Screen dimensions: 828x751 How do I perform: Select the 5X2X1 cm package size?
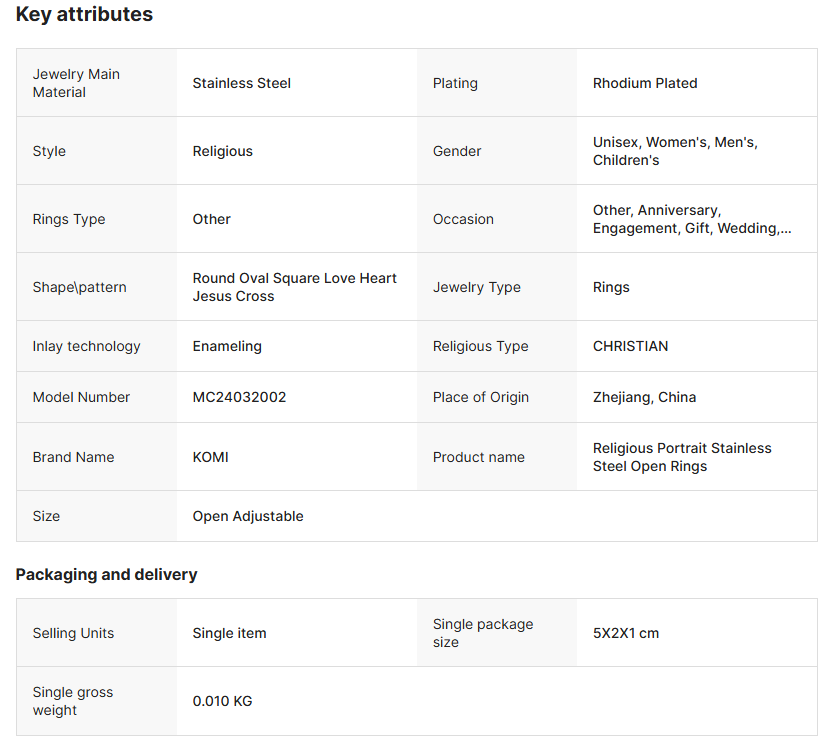(x=626, y=633)
